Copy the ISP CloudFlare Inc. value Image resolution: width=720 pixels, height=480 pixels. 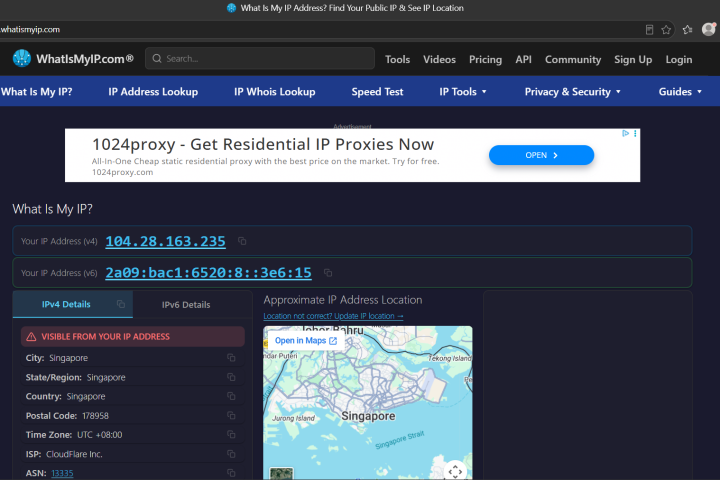click(231, 454)
